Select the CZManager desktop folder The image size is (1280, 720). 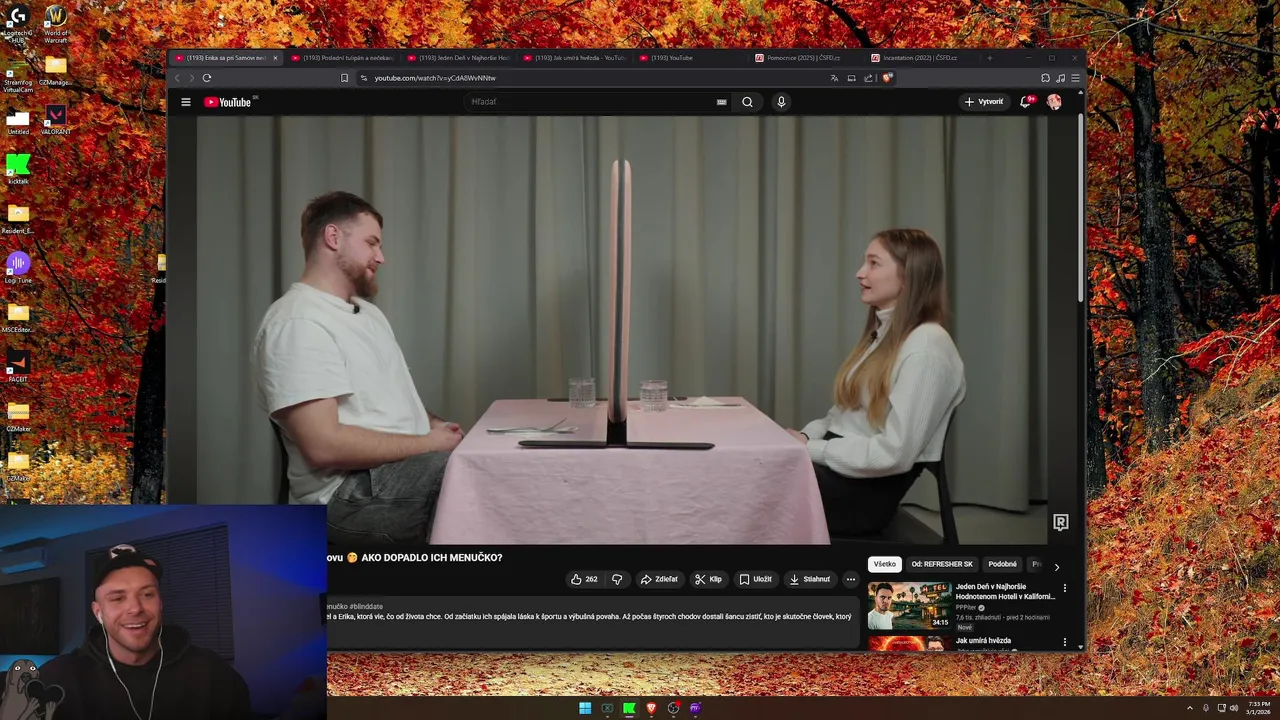(56, 71)
